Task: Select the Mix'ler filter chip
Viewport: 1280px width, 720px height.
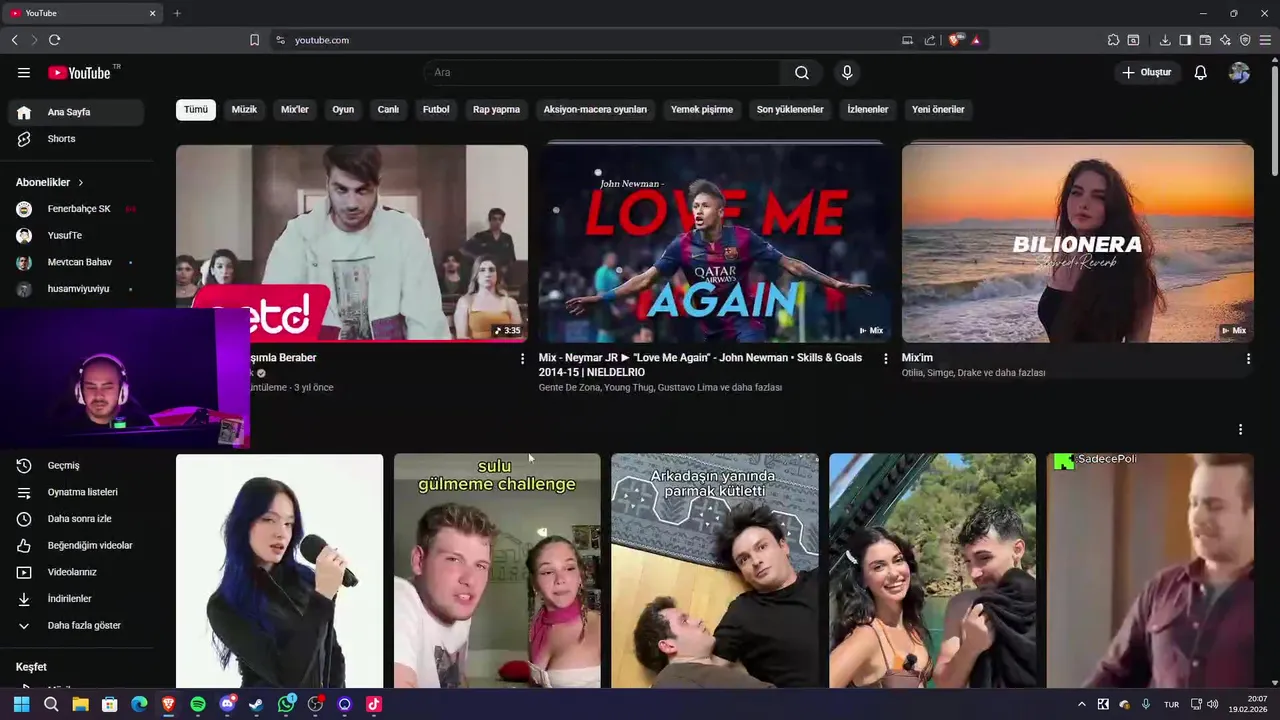Action: 295,109
